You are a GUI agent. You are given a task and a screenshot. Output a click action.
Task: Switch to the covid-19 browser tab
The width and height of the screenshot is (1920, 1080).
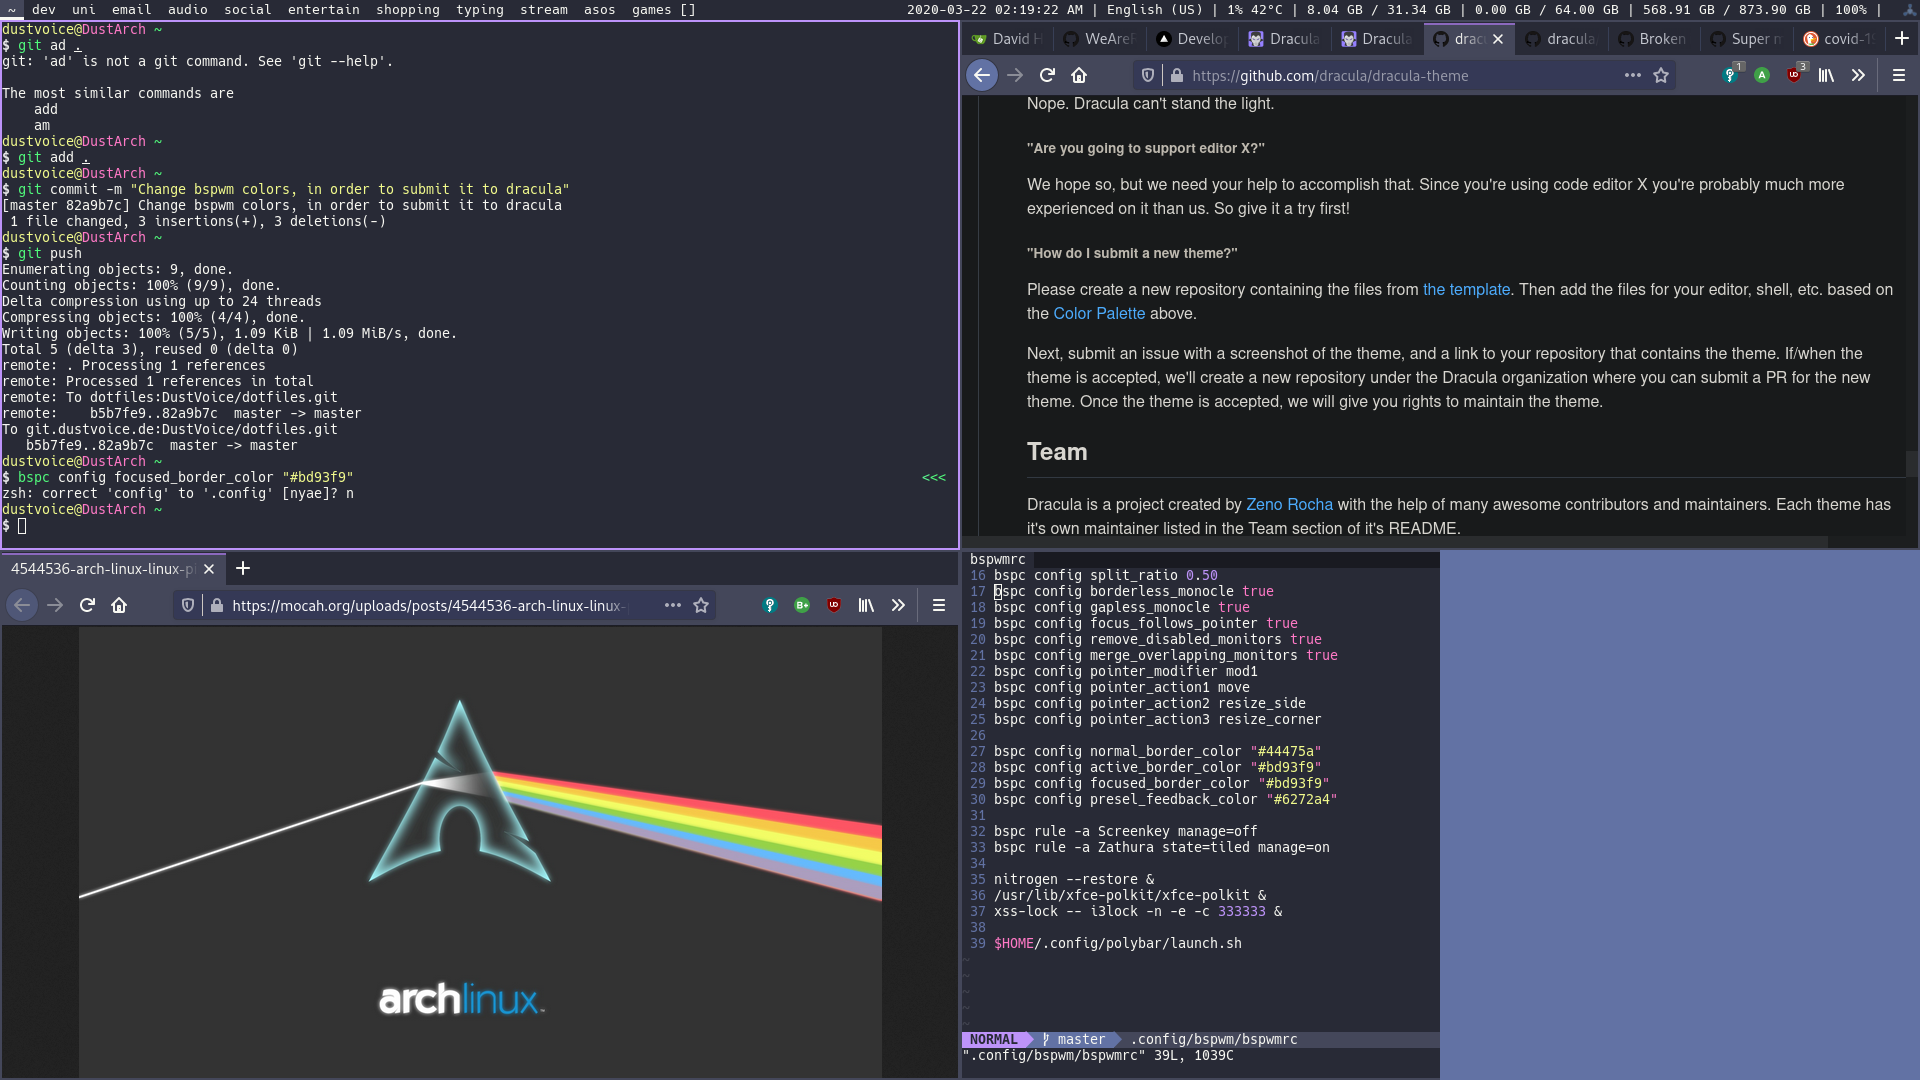pos(1840,39)
